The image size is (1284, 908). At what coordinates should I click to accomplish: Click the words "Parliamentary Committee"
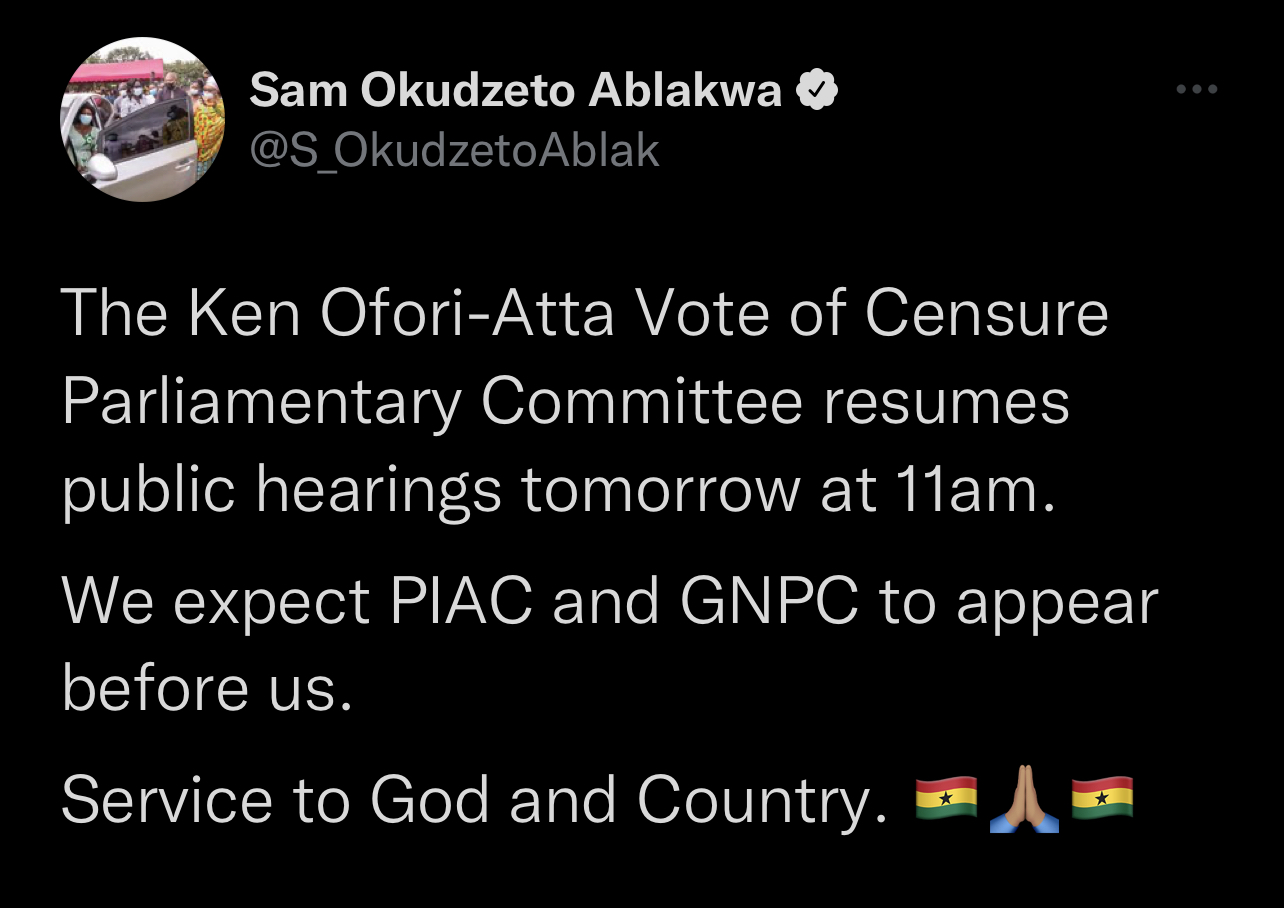(x=432, y=402)
